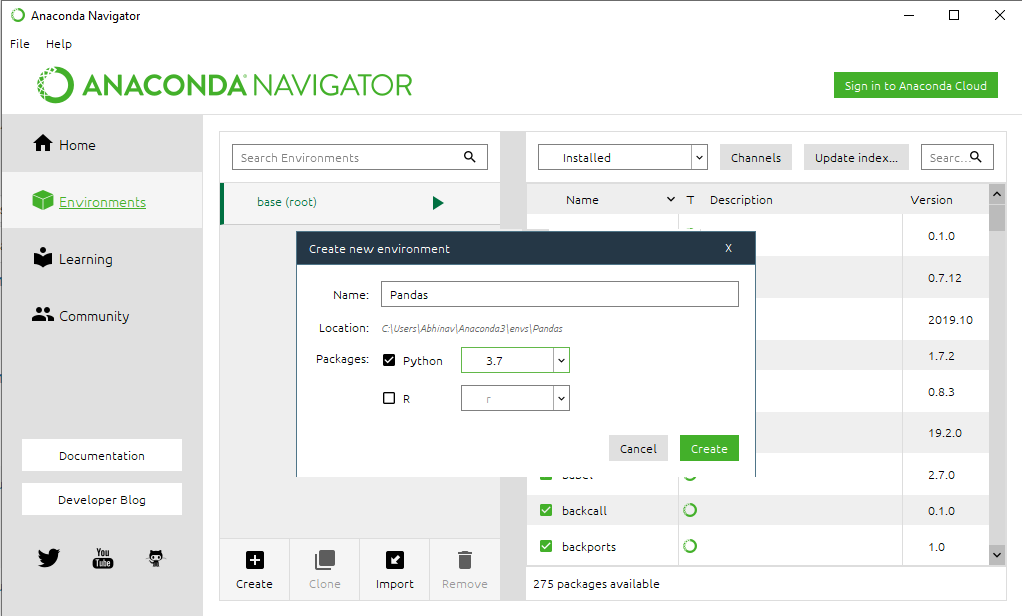
Task: Open the Documentation link button
Action: [102, 455]
